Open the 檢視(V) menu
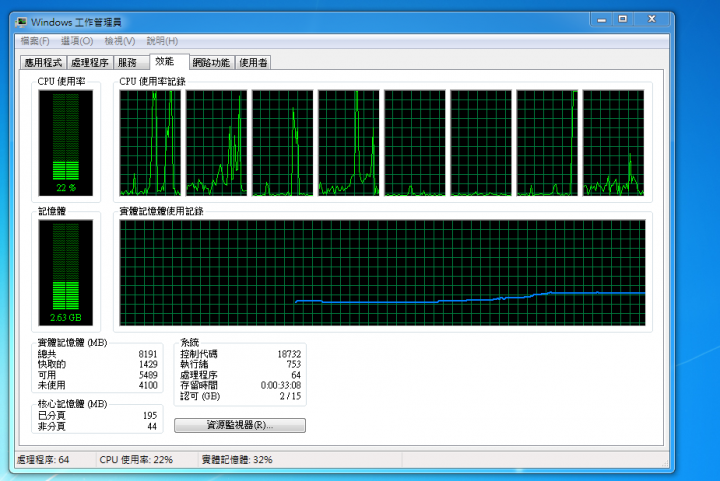The height and width of the screenshot is (481, 720). 120,41
